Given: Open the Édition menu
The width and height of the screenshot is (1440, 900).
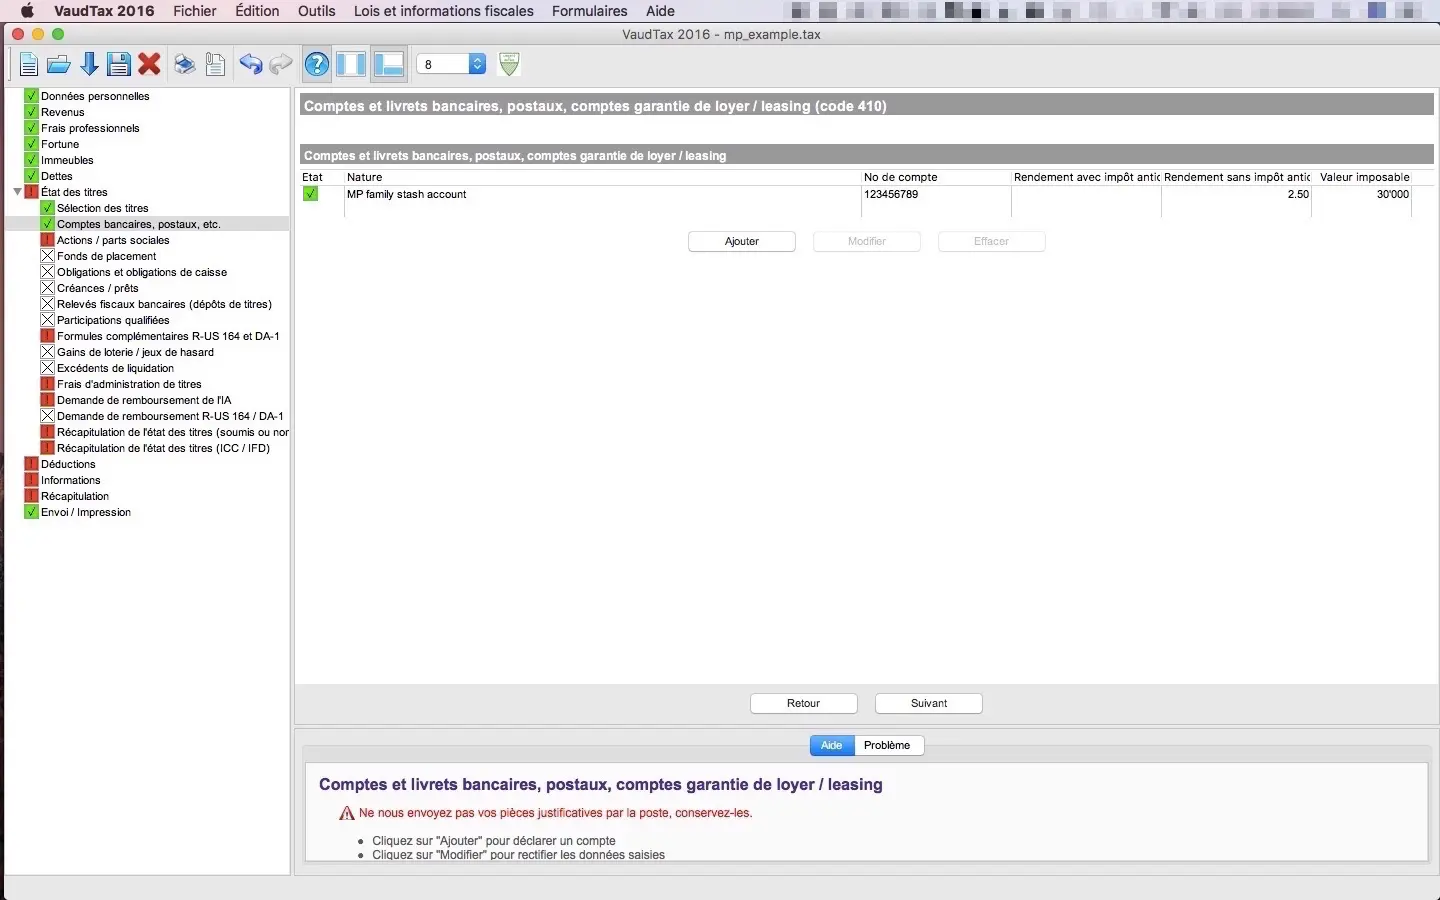Looking at the screenshot, I should 257,11.
